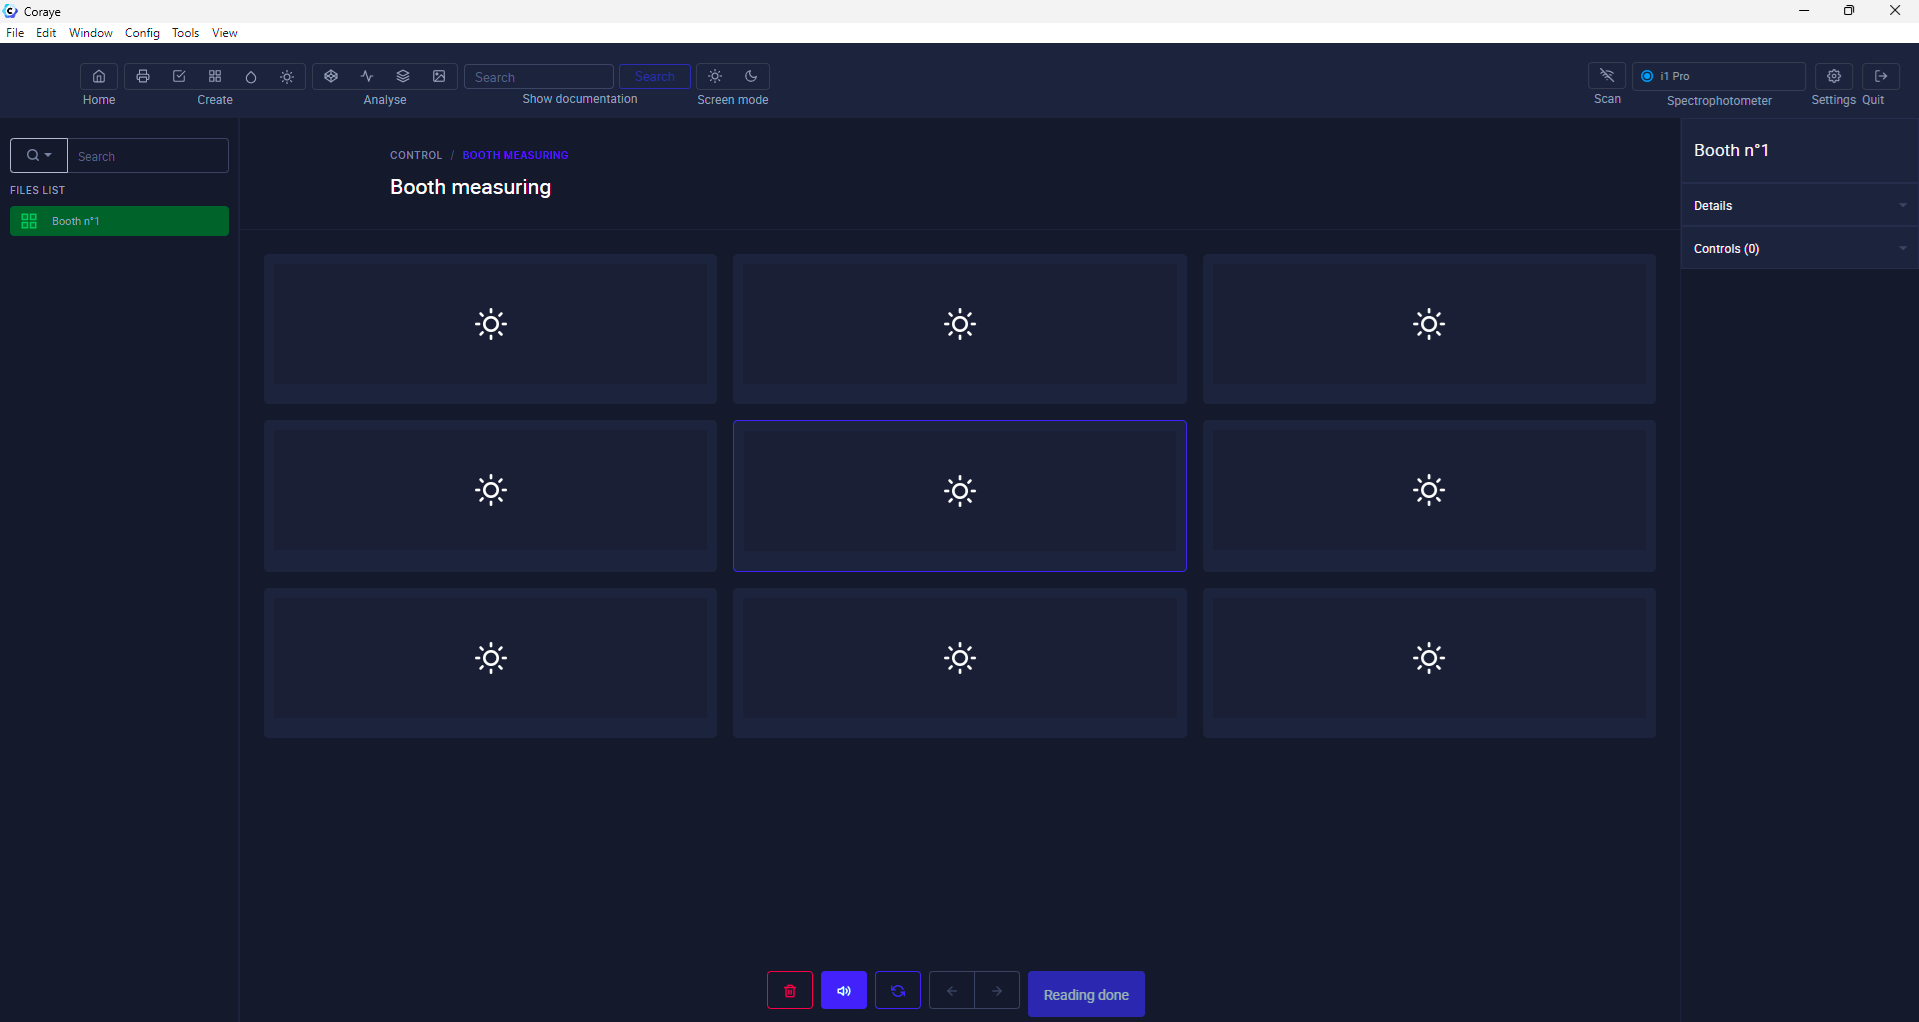1919x1022 pixels.
Task: Select the bottom-right booth measuring cell
Action: pyautogui.click(x=1429, y=663)
